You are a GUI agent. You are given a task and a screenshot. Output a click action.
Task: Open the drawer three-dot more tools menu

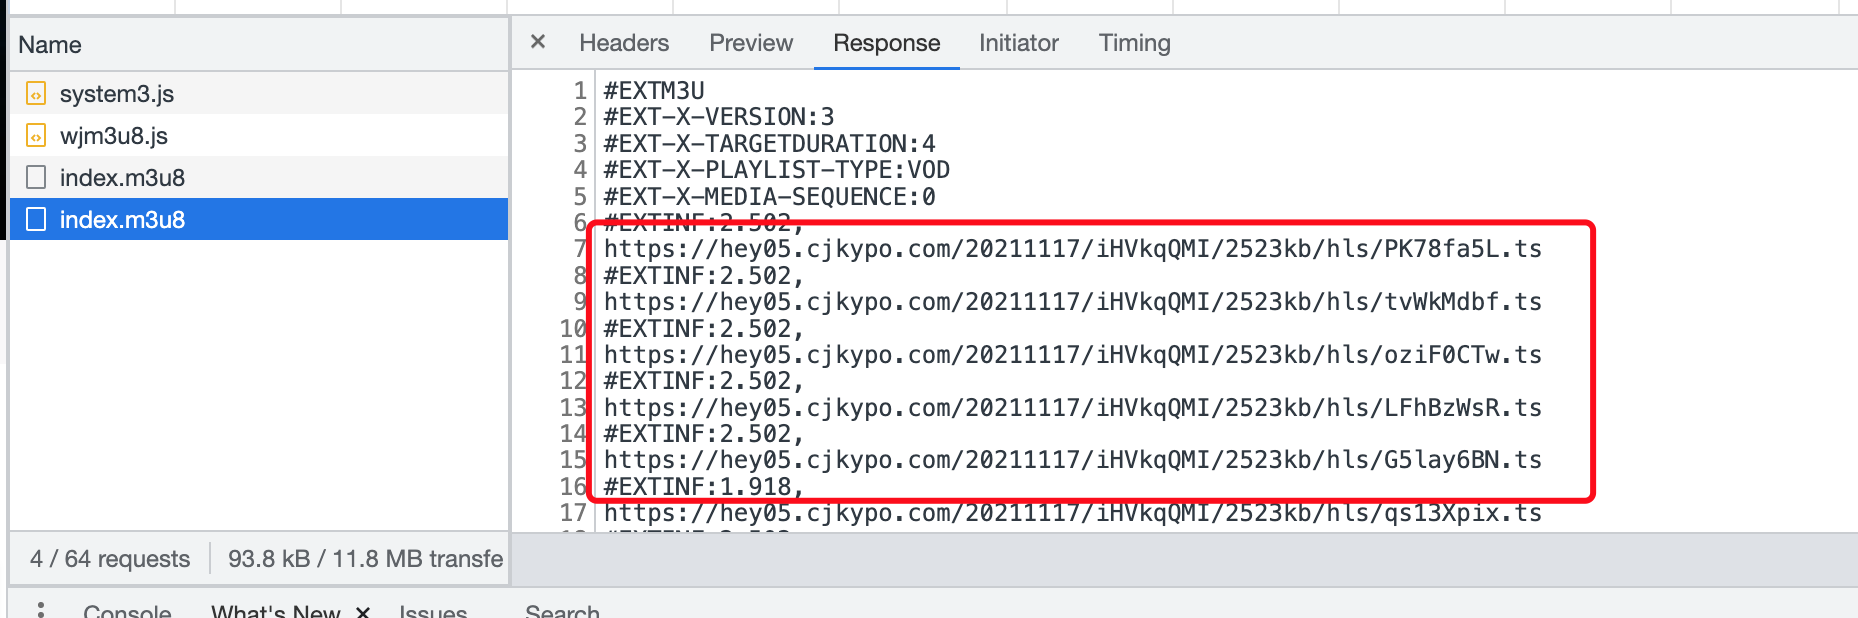[x=41, y=610]
